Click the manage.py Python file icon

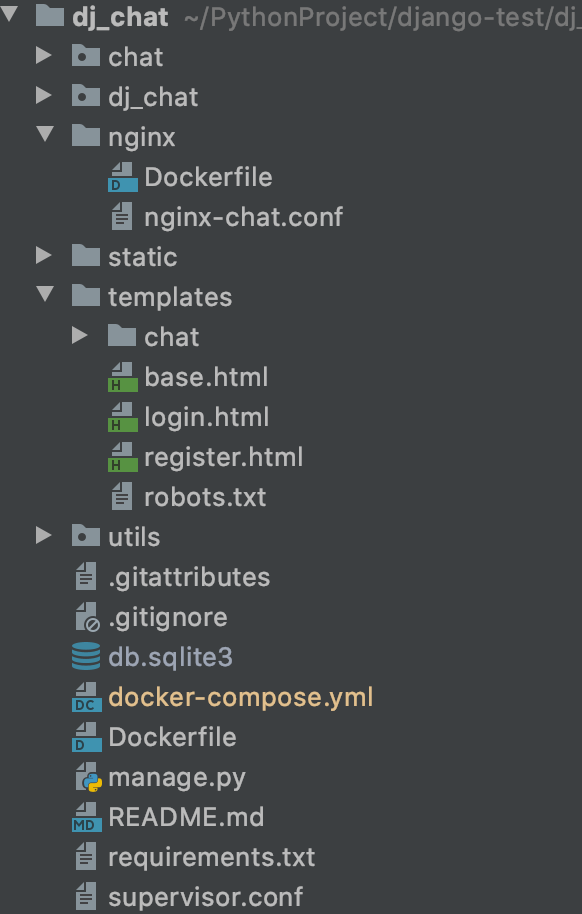click(89, 777)
